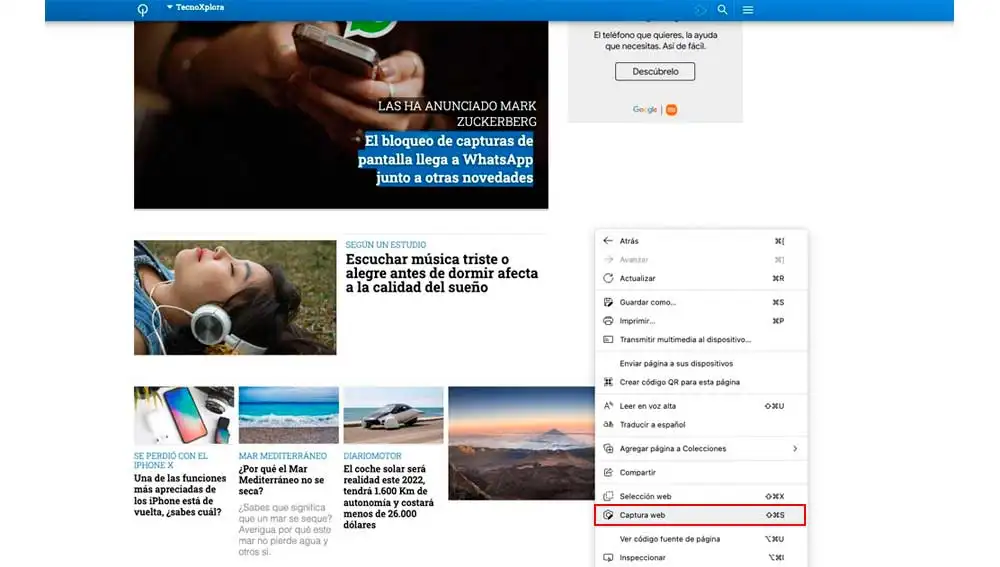Click the Descúbrelo button in the ad
This screenshot has width=1000, height=567.
[655, 71]
